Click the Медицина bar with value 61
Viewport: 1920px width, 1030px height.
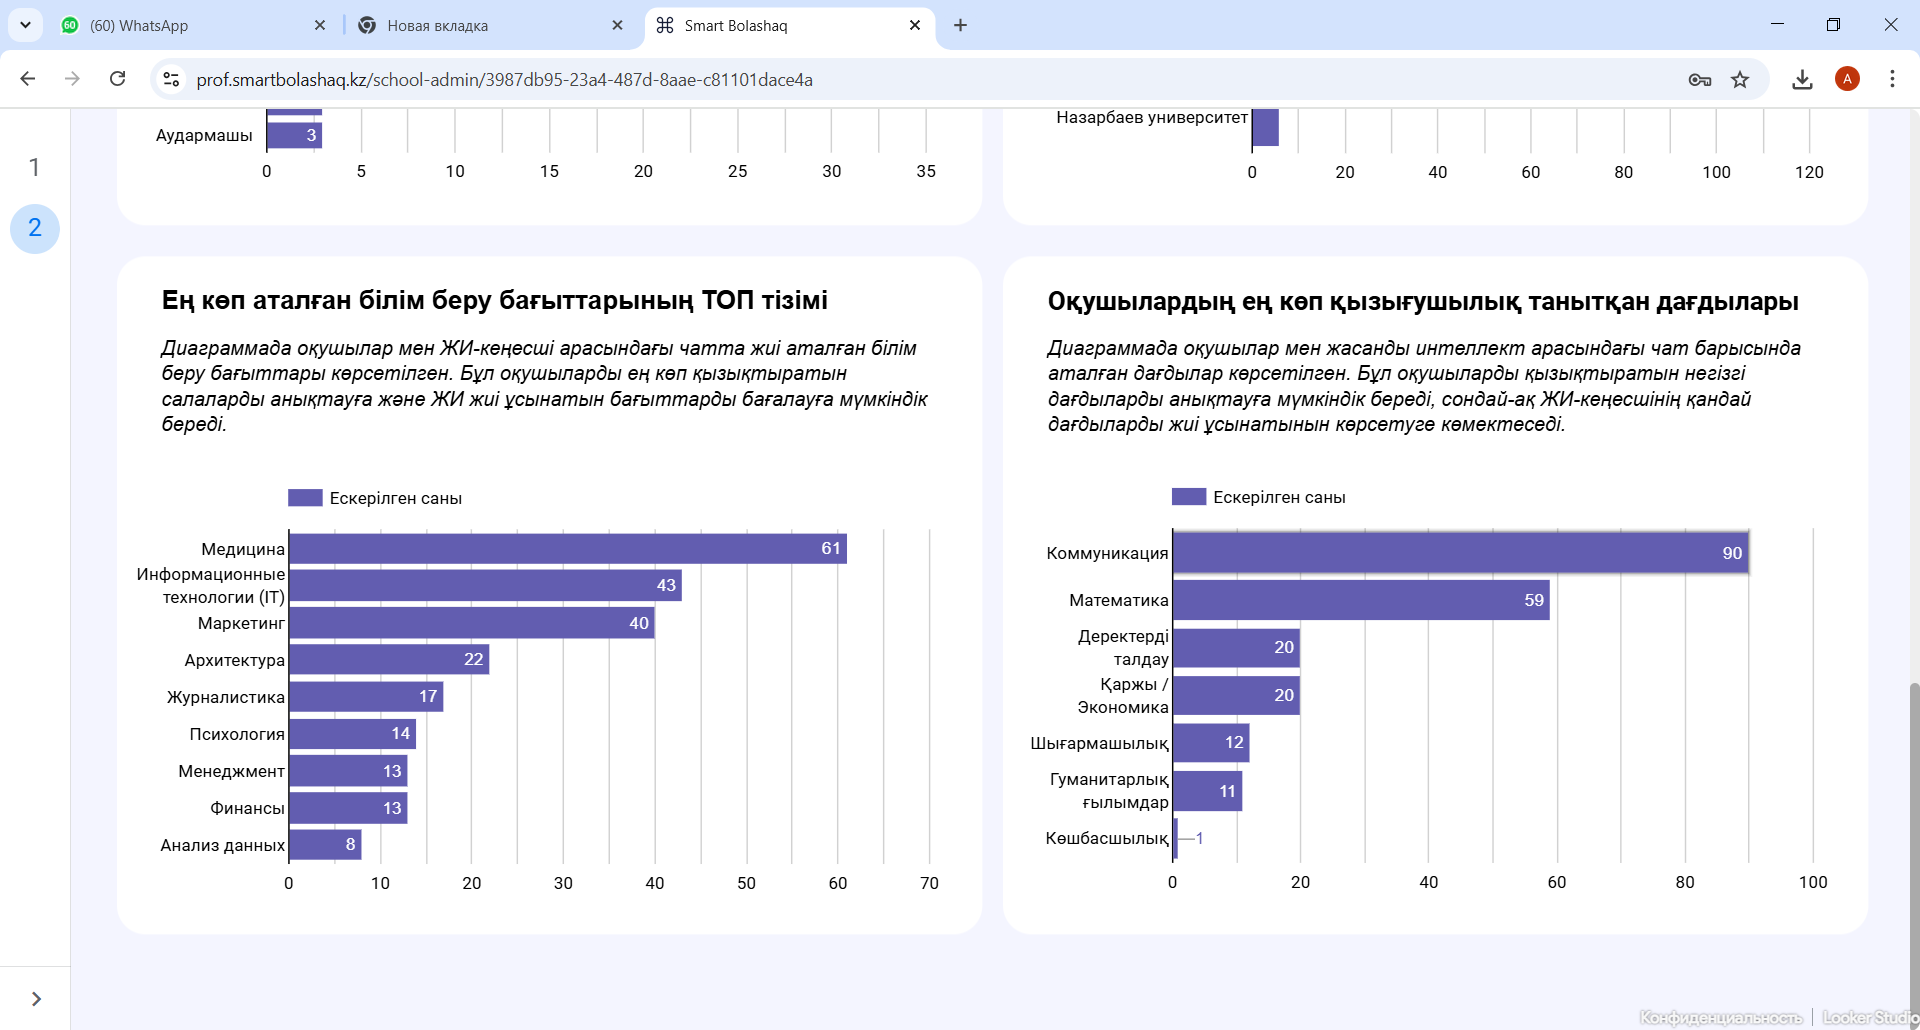[567, 548]
